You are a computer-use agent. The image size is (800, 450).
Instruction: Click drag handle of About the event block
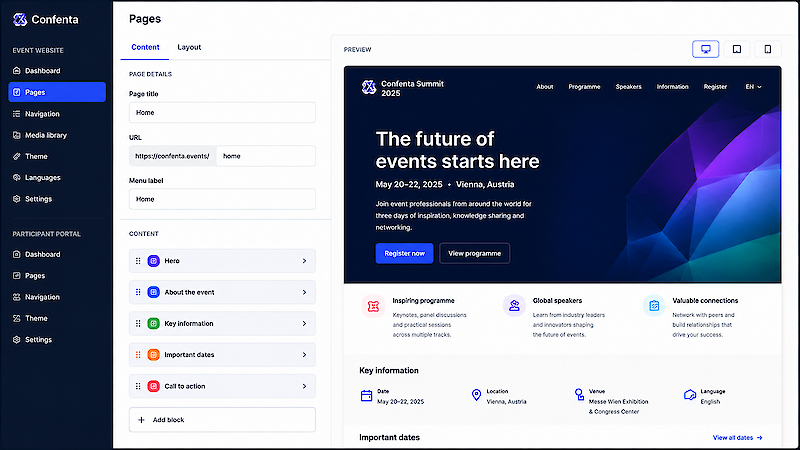click(138, 292)
